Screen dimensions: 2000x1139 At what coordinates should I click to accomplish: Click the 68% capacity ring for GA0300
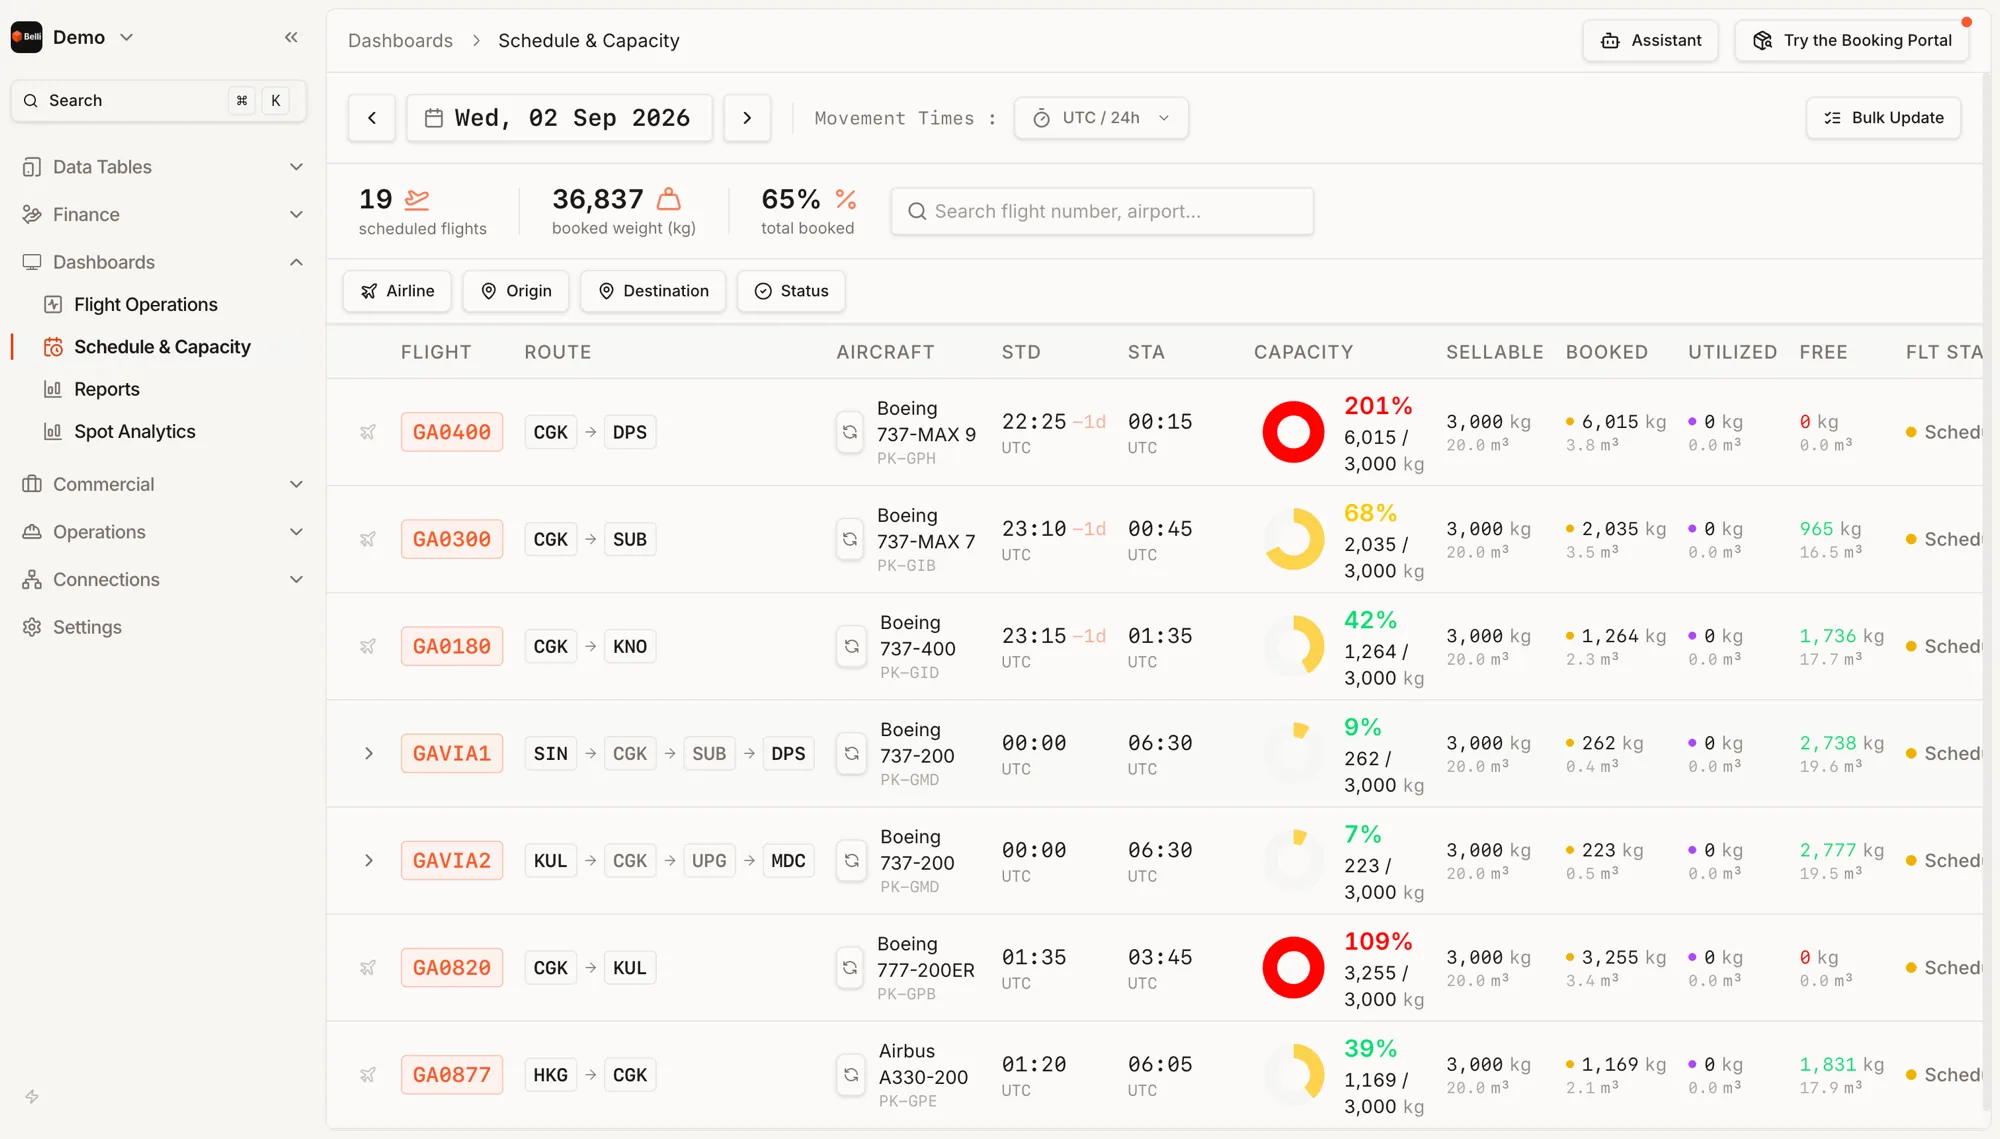1293,539
